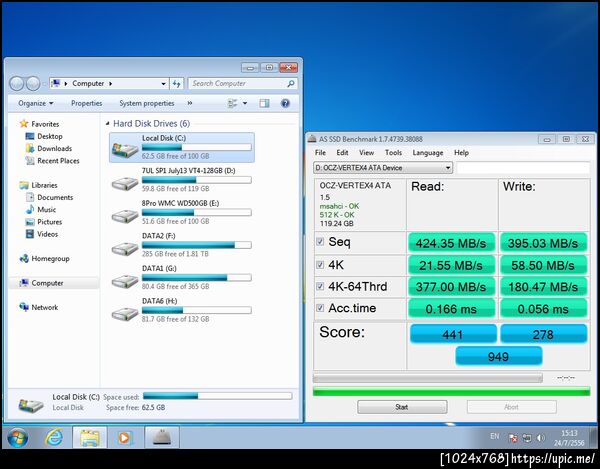The image size is (600, 469).
Task: Go forward with the Explorer forward arrow
Action: tap(33, 83)
